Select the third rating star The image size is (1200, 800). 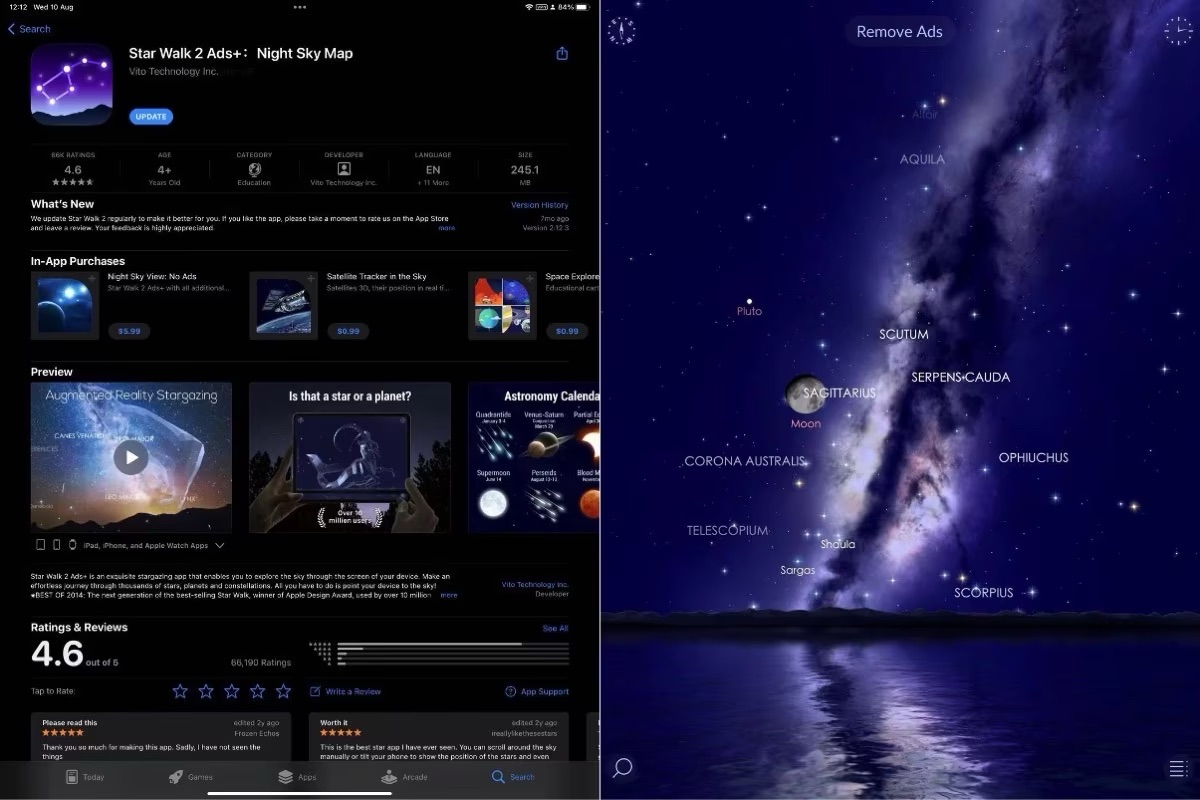click(x=232, y=691)
